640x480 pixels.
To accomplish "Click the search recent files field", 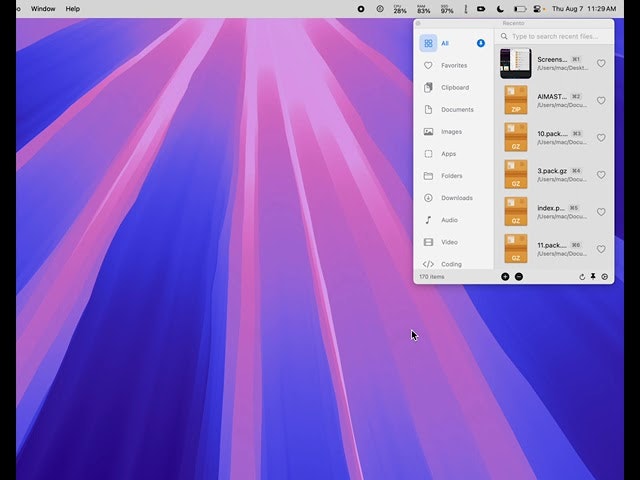I will (554, 36).
